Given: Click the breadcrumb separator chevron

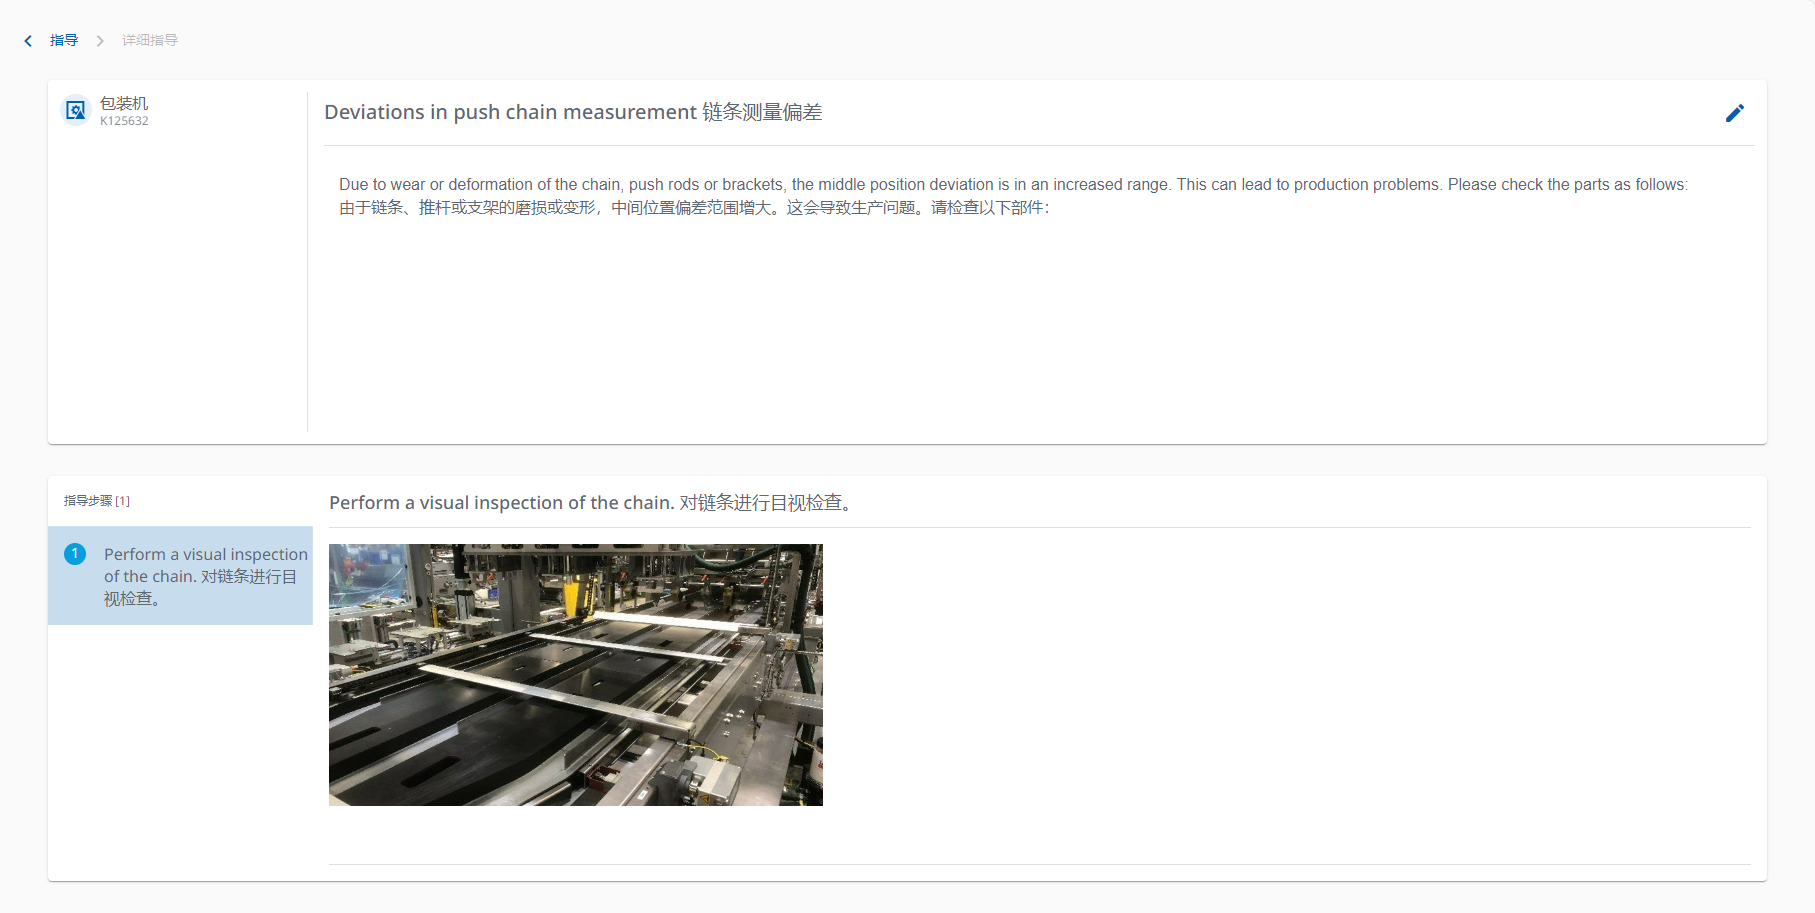Looking at the screenshot, I should 100,41.
